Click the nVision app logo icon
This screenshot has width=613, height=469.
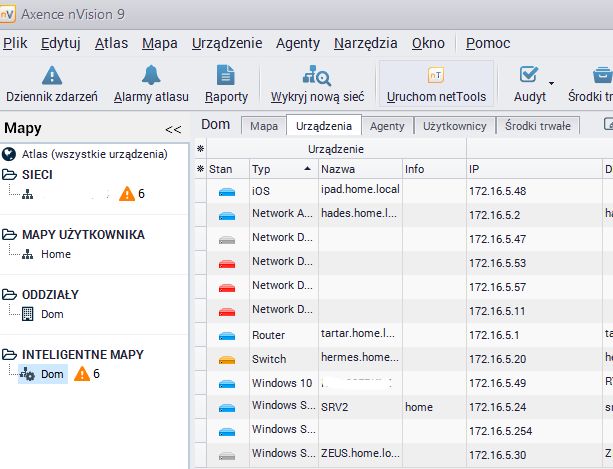coord(7,14)
